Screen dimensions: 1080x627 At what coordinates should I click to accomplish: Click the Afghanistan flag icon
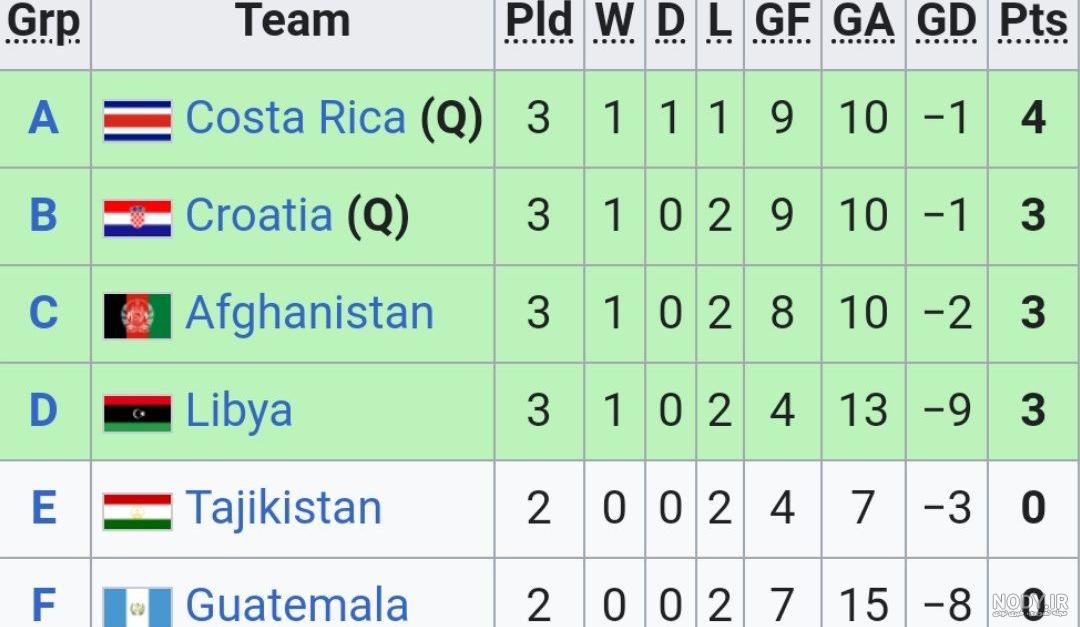[137, 316]
